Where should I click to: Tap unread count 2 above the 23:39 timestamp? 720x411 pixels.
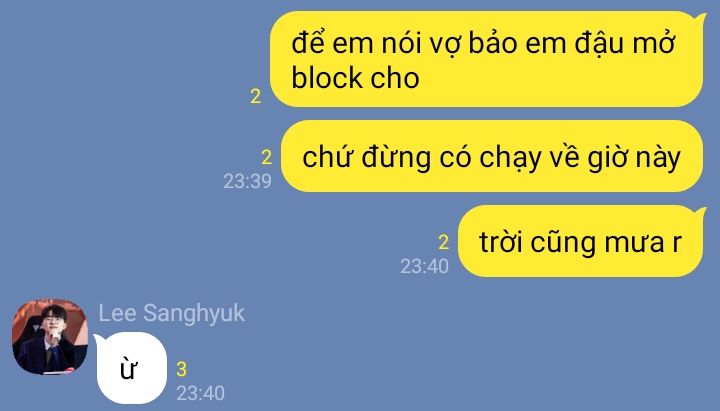pos(267,158)
